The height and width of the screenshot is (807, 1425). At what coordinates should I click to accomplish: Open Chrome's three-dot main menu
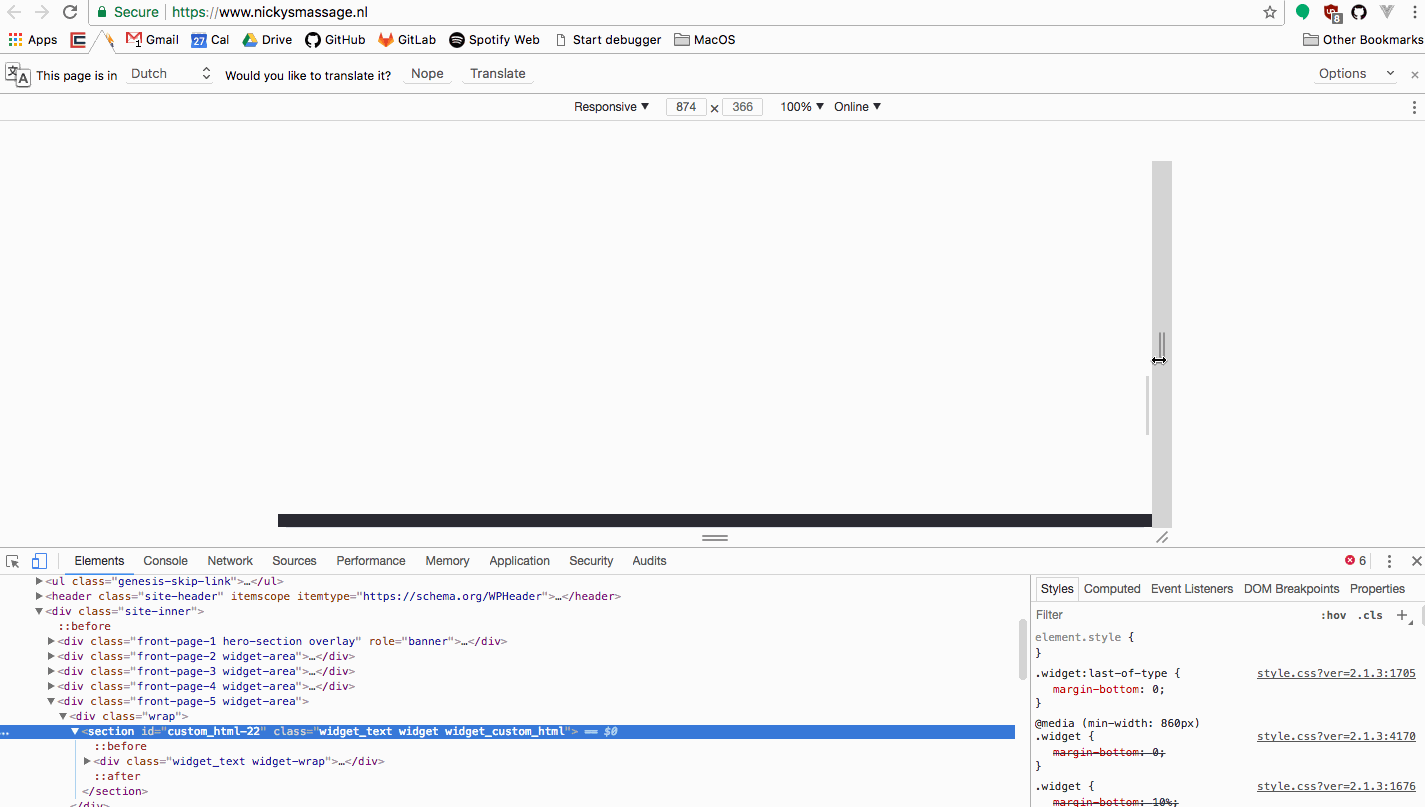coord(1414,12)
